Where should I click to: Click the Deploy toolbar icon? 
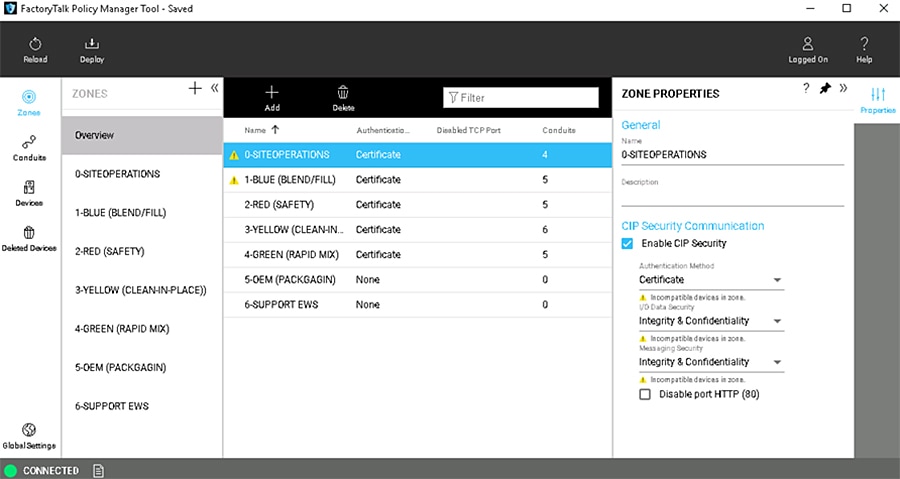(92, 44)
